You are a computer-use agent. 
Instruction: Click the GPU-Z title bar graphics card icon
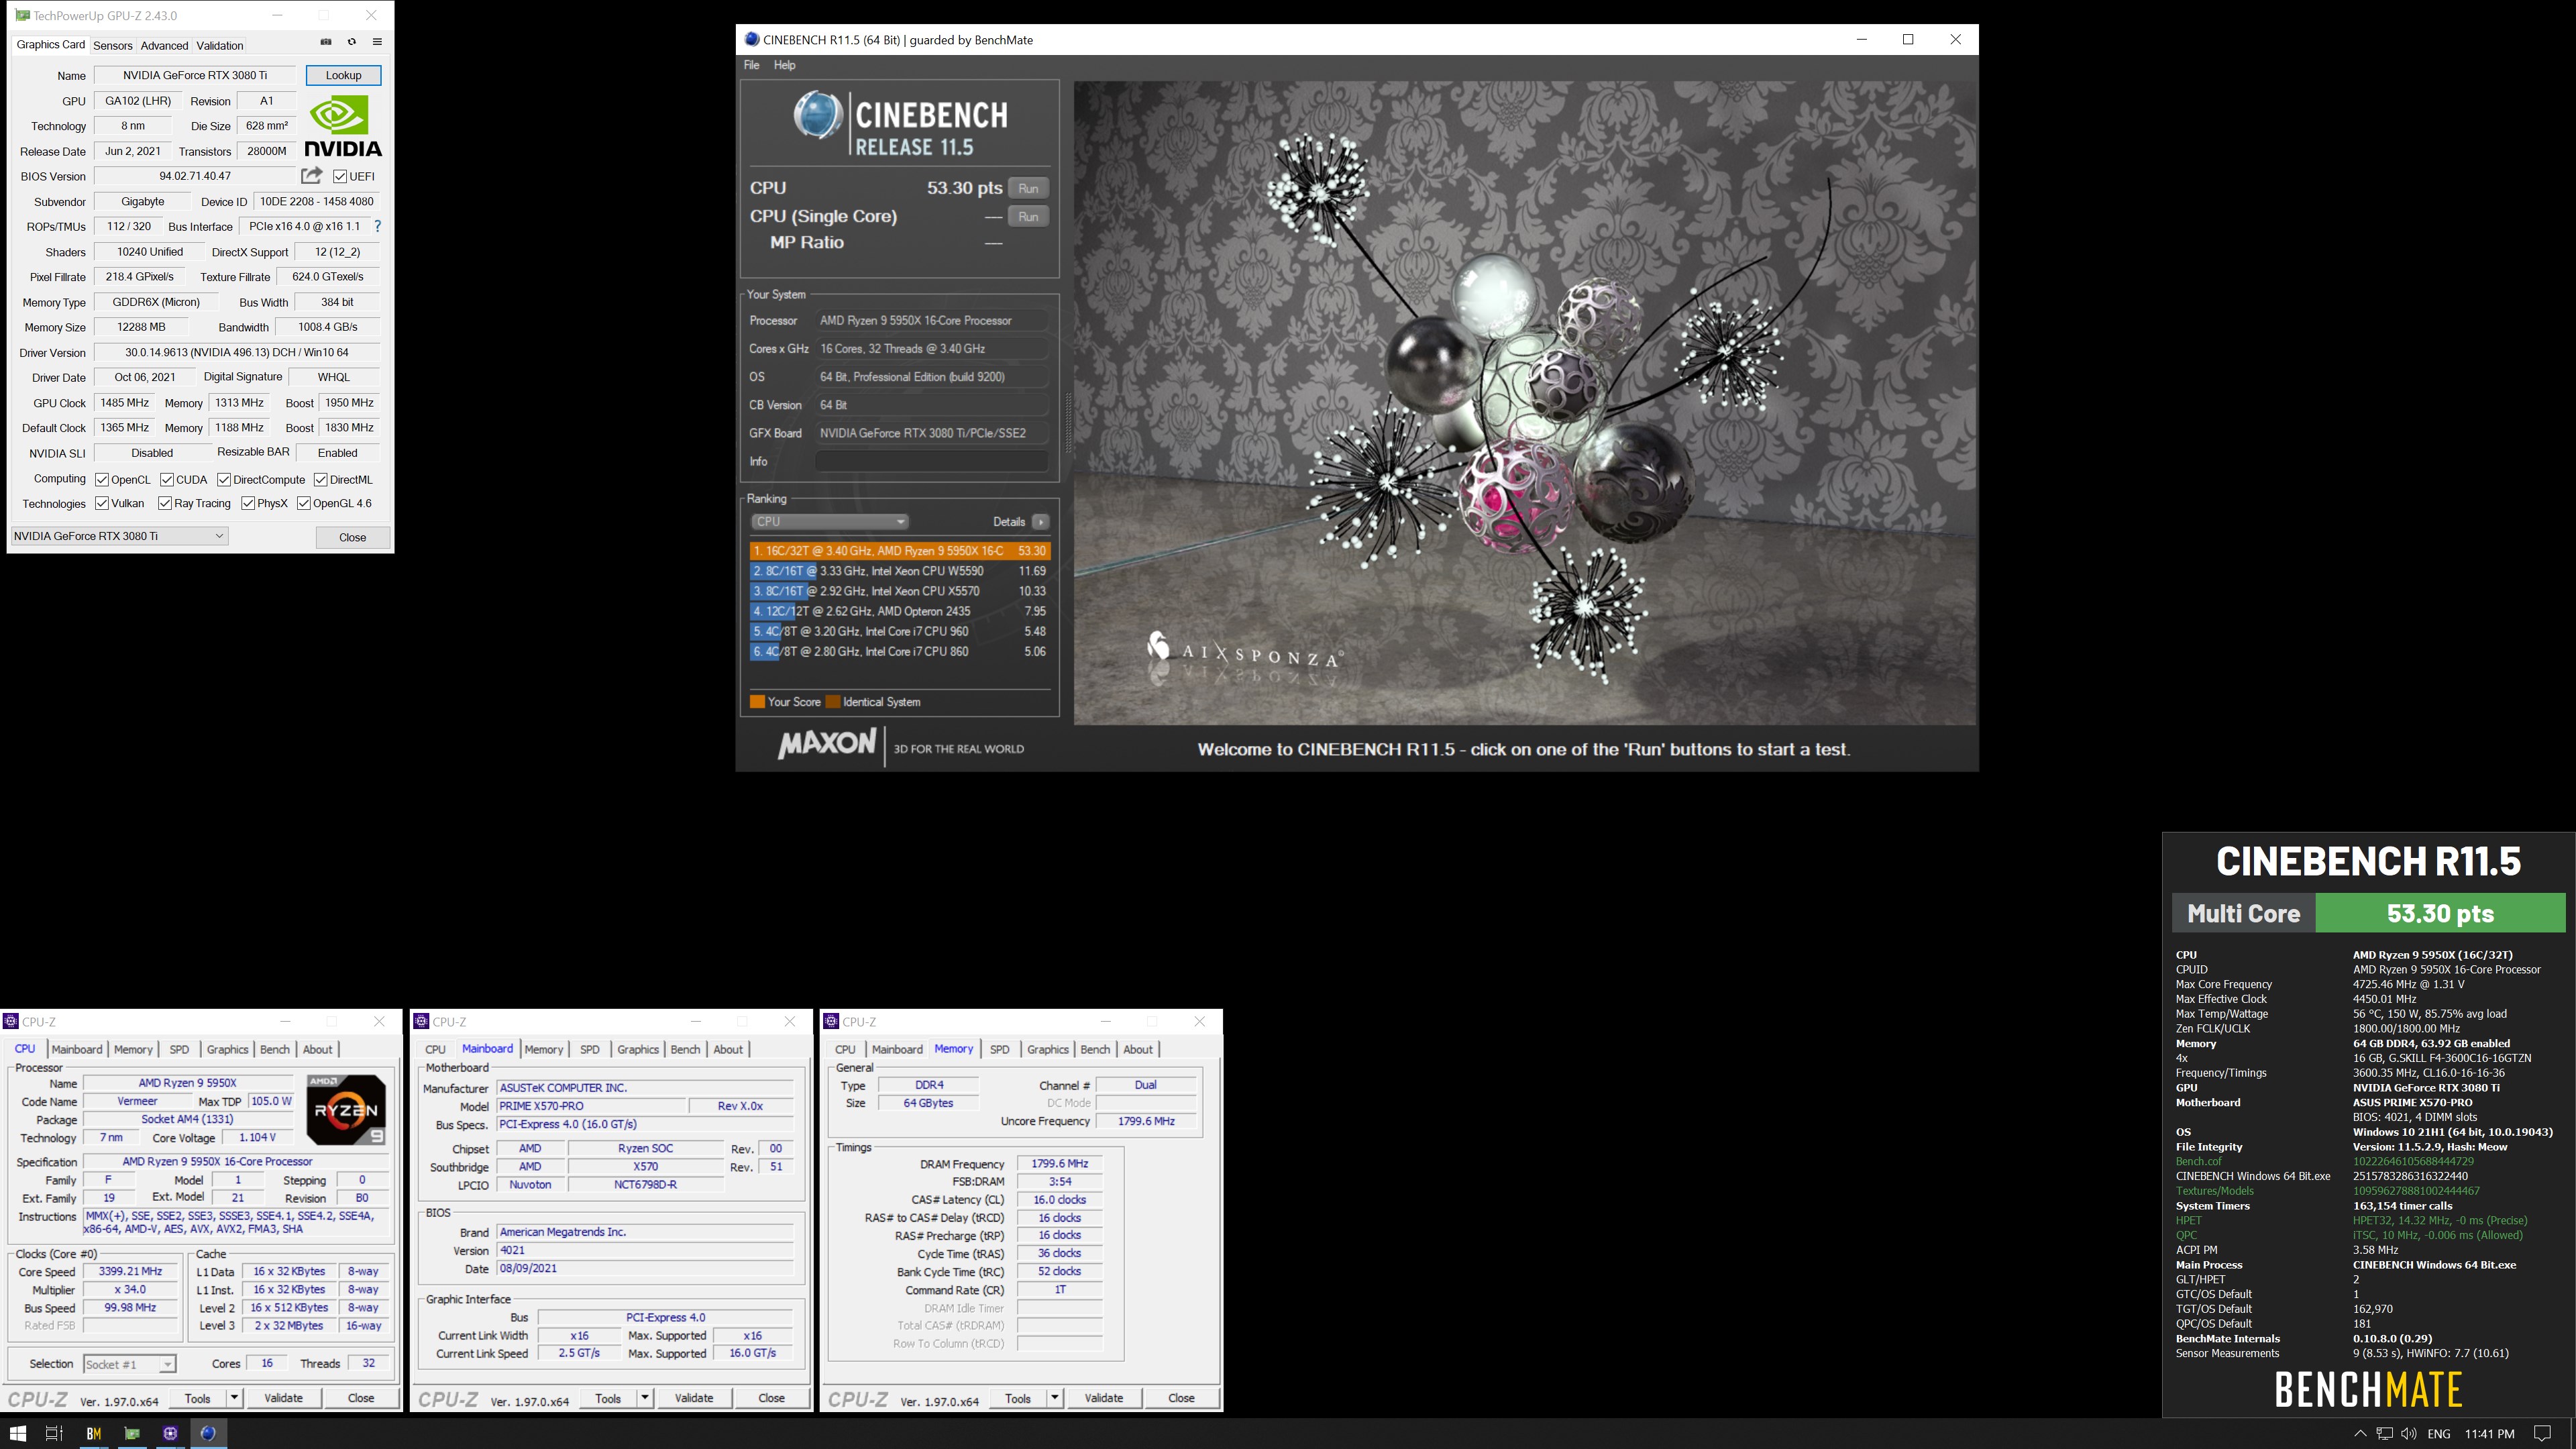(x=22, y=15)
